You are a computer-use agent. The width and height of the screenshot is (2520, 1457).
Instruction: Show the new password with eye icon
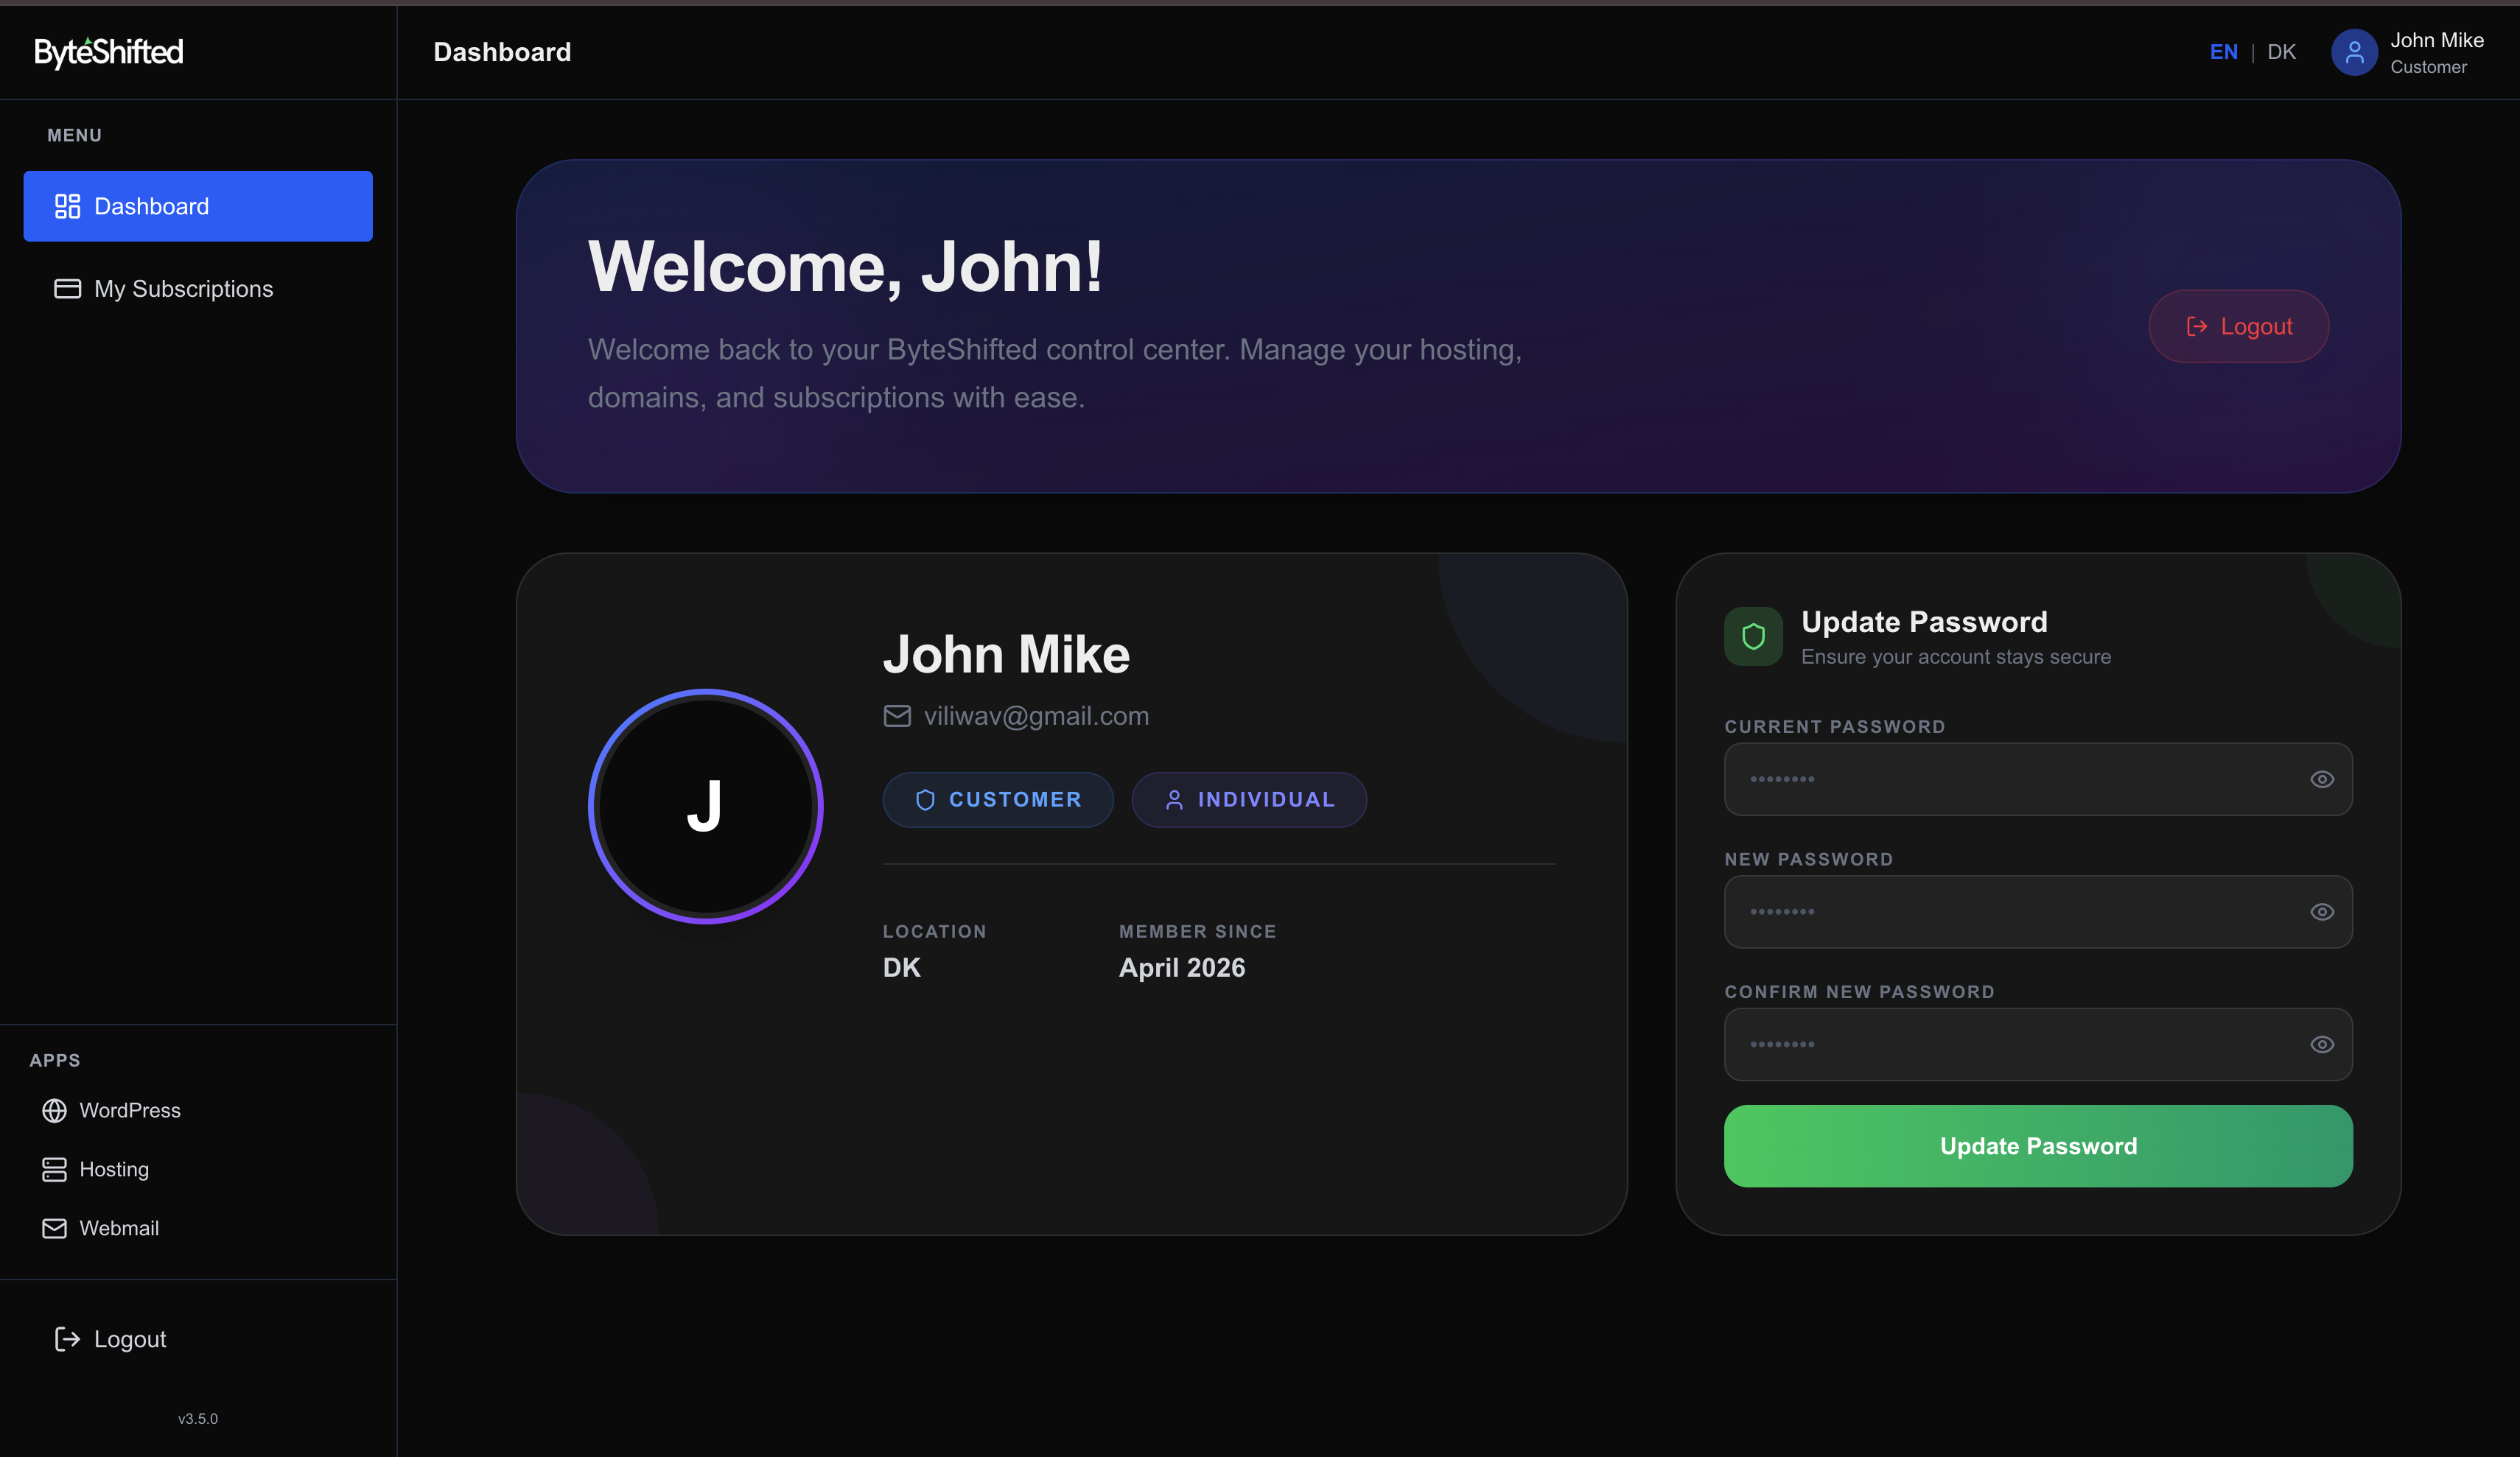tap(2322, 912)
